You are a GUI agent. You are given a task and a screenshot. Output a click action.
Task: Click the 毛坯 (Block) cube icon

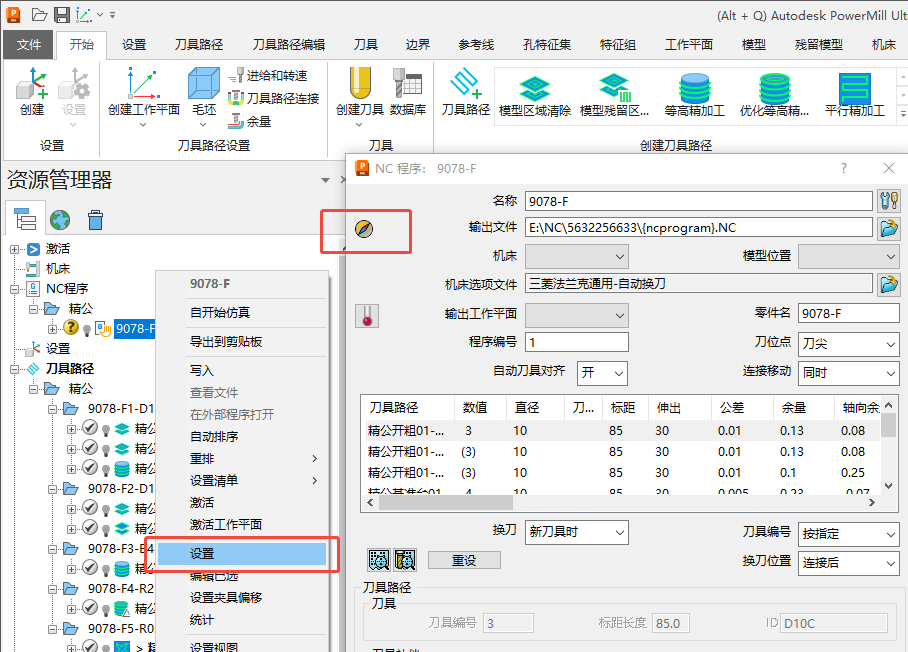pyautogui.click(x=204, y=84)
